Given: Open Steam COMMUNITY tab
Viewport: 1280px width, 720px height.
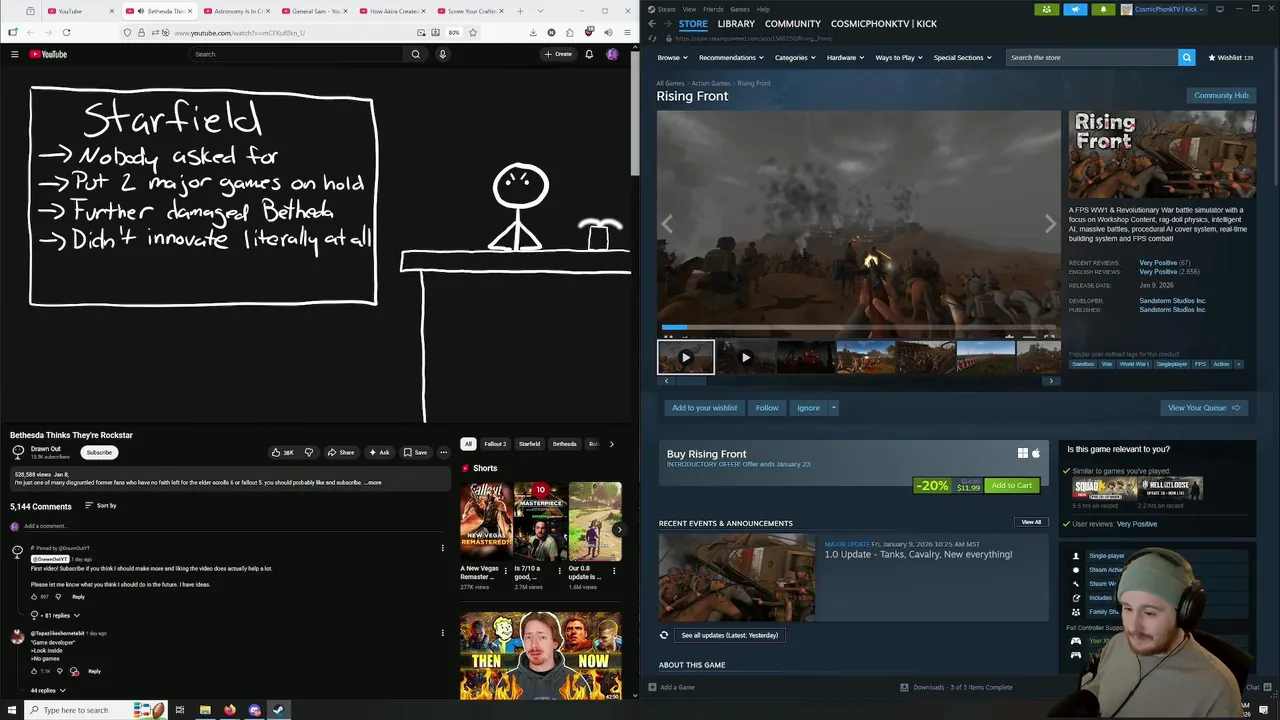Looking at the screenshot, I should tap(793, 24).
